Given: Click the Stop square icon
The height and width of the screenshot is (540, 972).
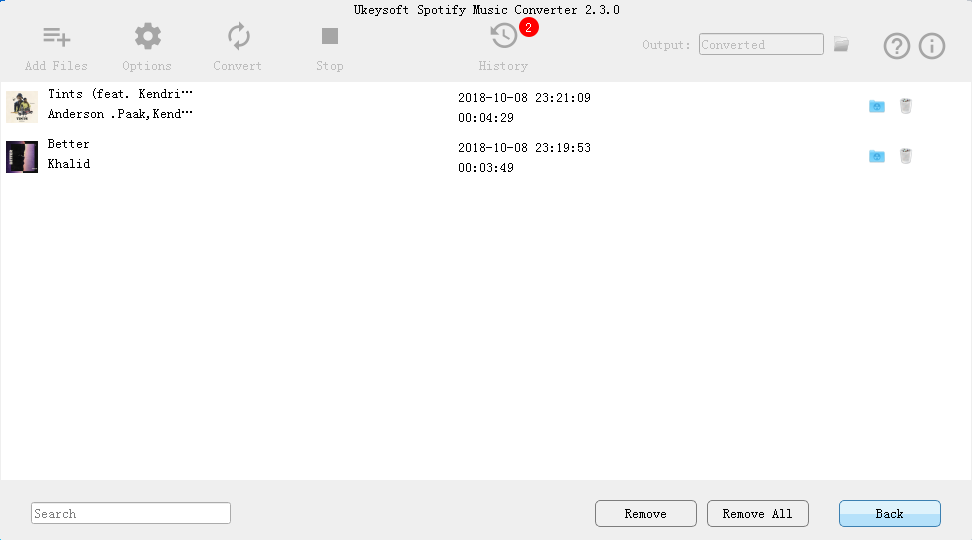Looking at the screenshot, I should click(x=330, y=36).
